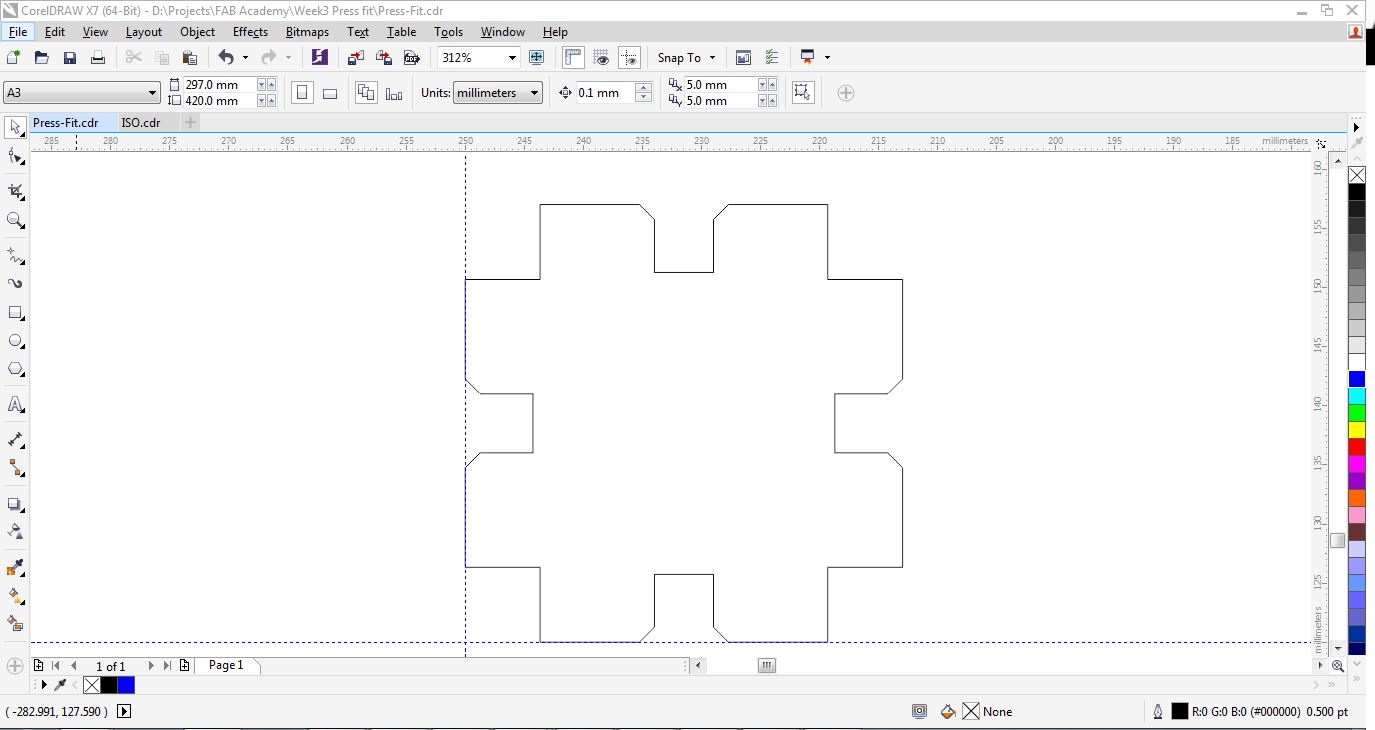The width and height of the screenshot is (1375, 730).
Task: Select the Polygon tool
Action: pyautogui.click(x=16, y=370)
